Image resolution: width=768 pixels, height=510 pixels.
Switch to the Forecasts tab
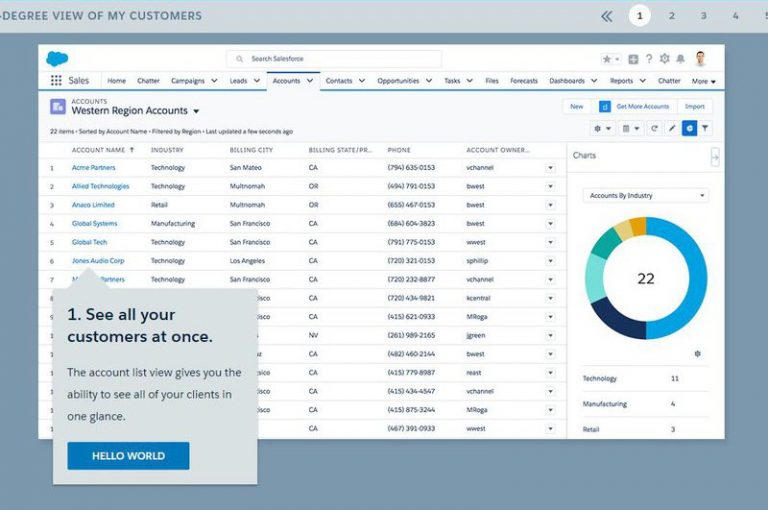[x=524, y=81]
